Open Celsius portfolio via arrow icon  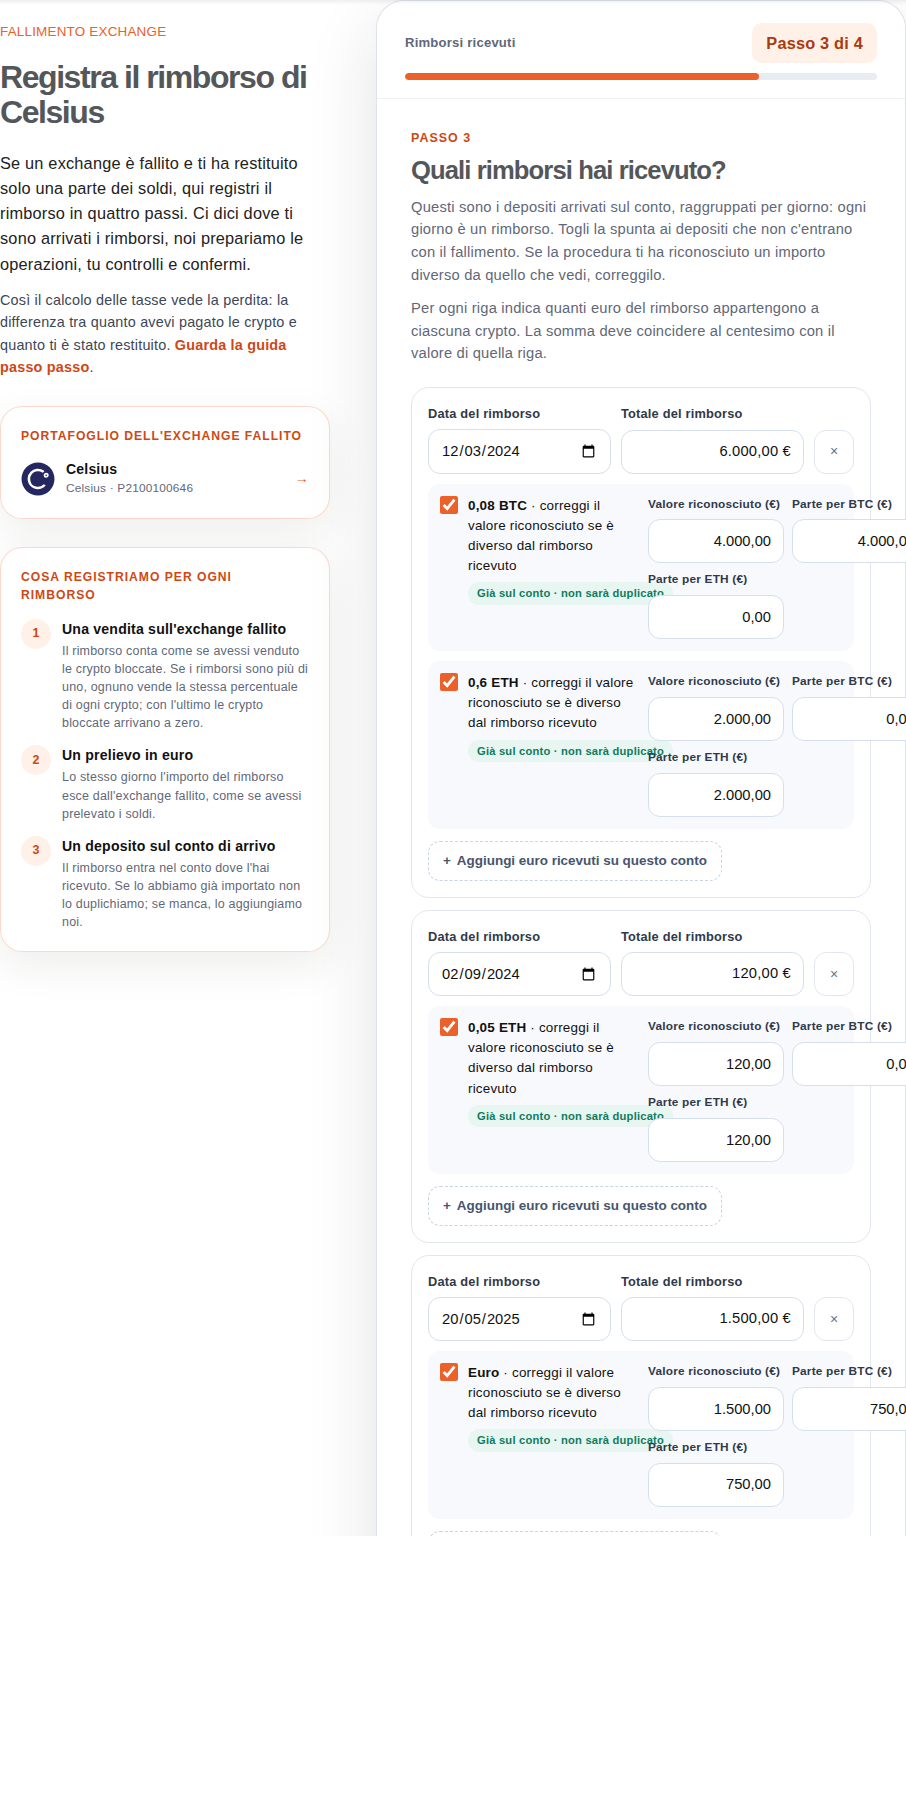point(301,480)
